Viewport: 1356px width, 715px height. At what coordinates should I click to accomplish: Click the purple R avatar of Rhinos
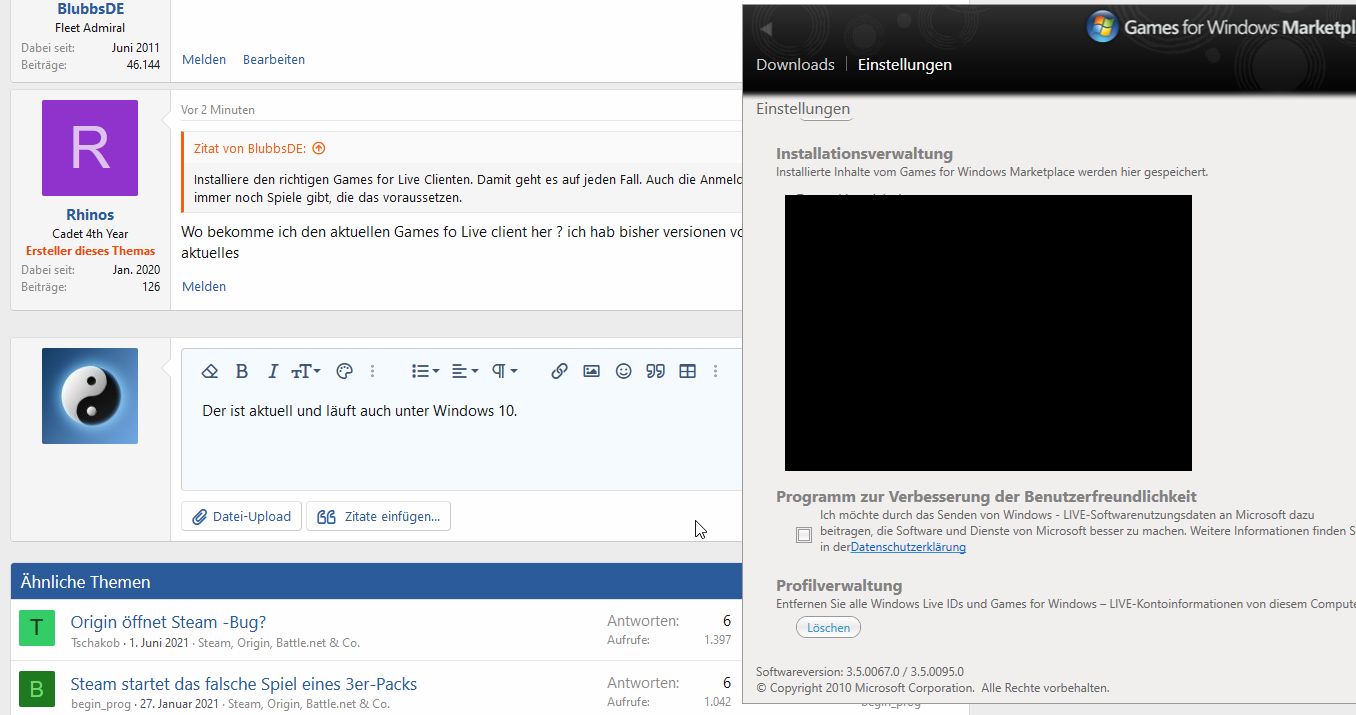point(90,148)
